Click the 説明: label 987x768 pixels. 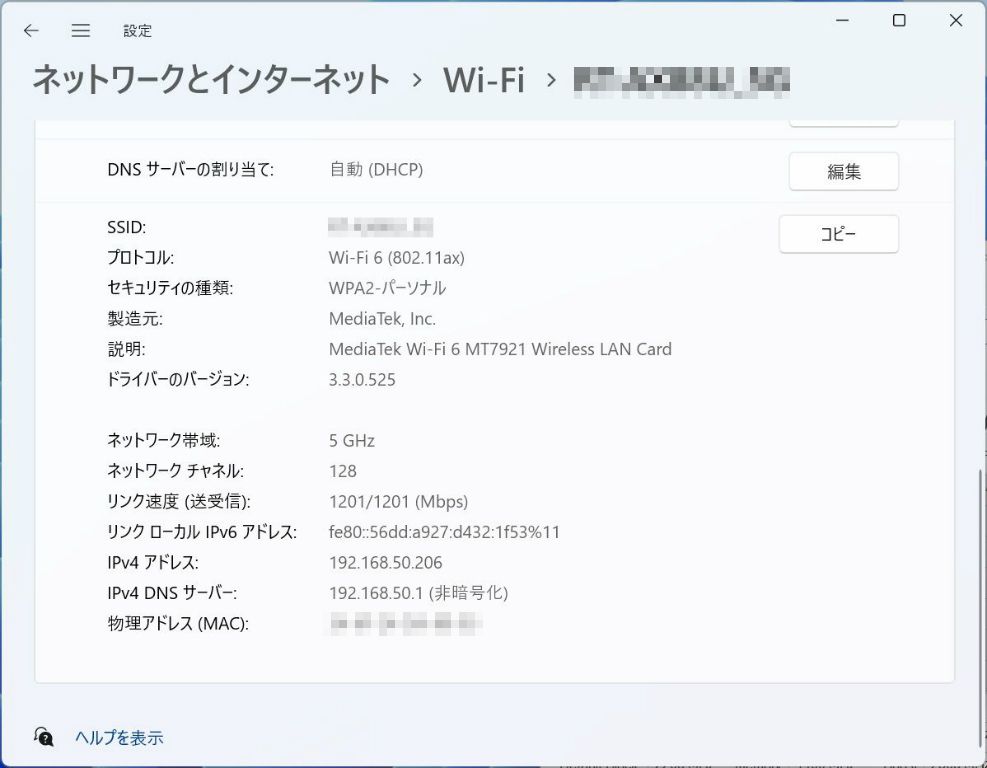(127, 349)
